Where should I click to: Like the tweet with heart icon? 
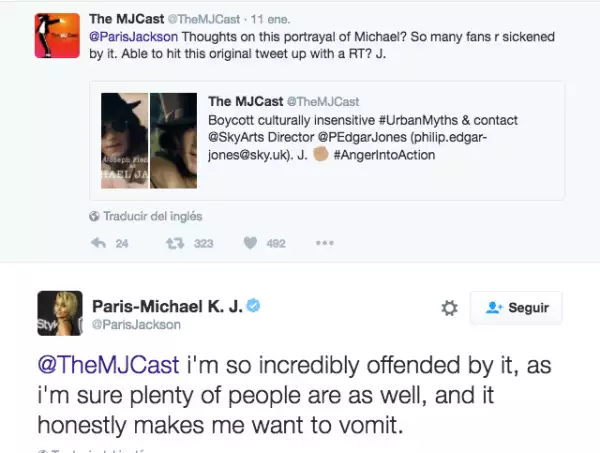250,242
